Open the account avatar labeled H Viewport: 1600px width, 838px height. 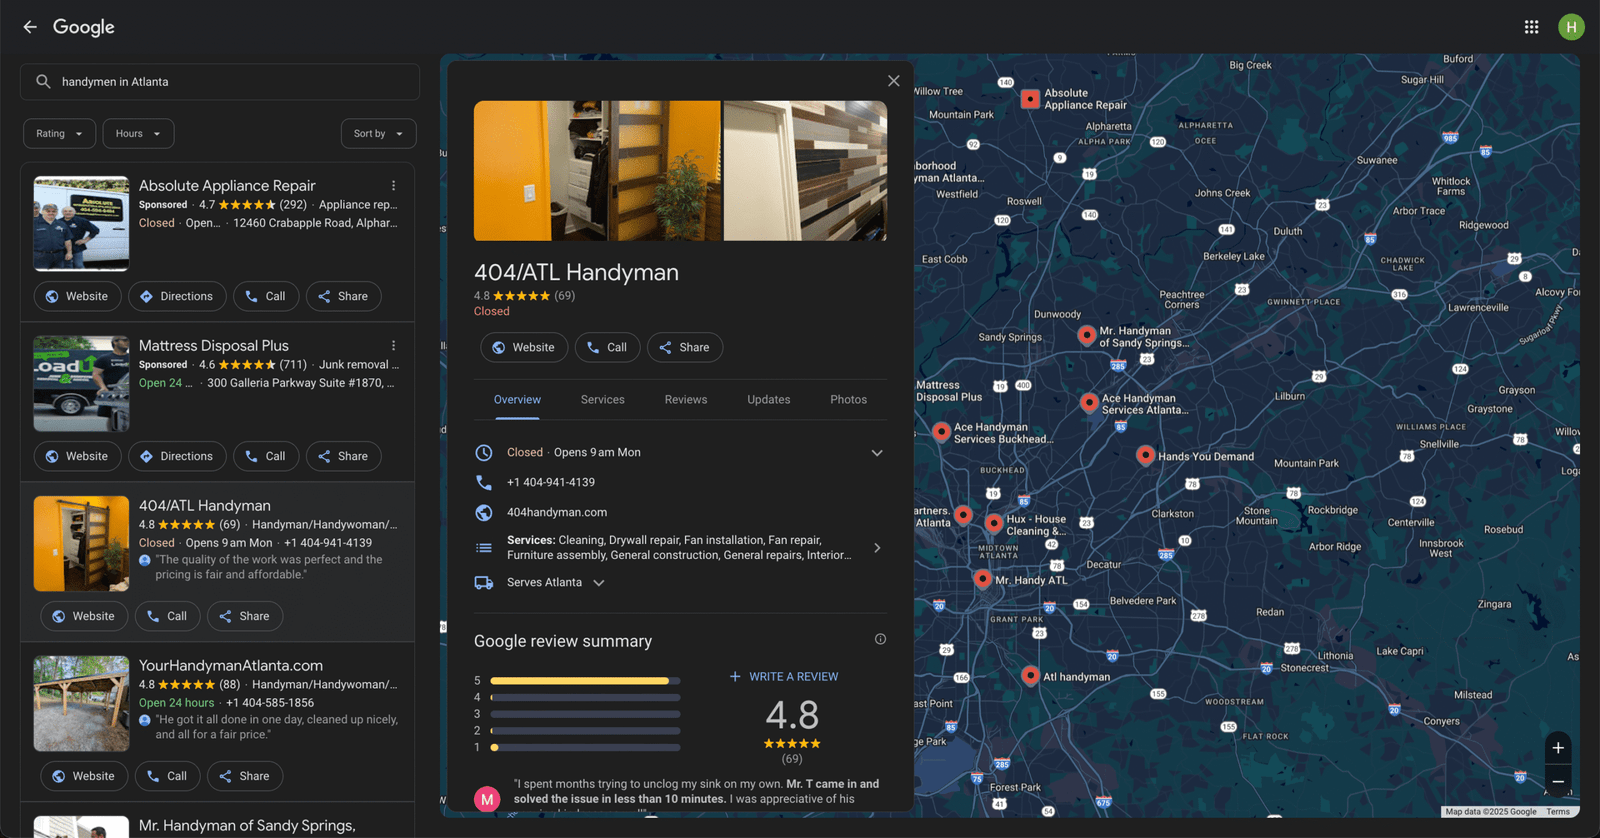pos(1571,27)
